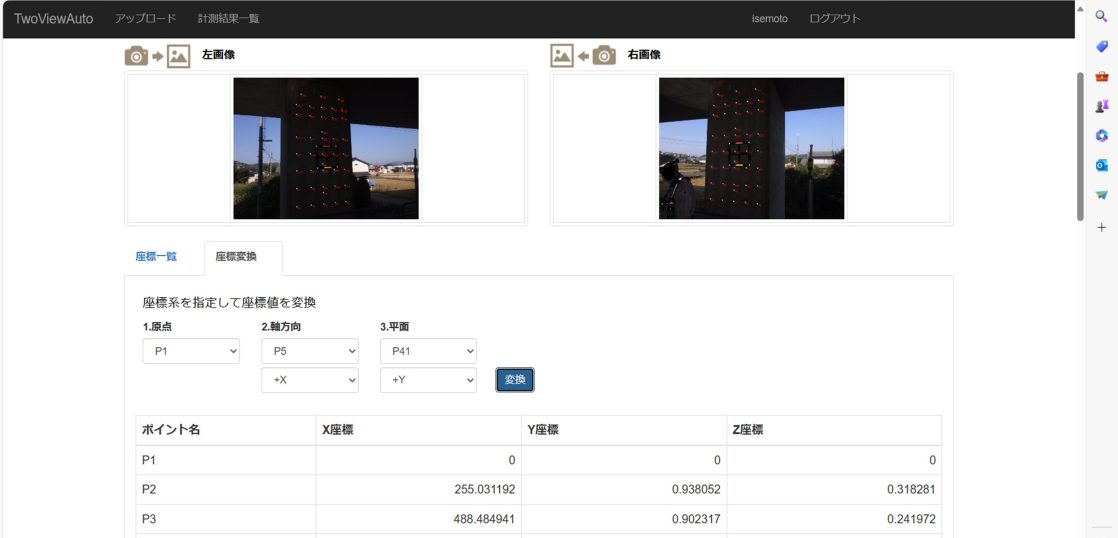The image size is (1118, 538).
Task: Click the value 0.938052
Action: [694, 490]
